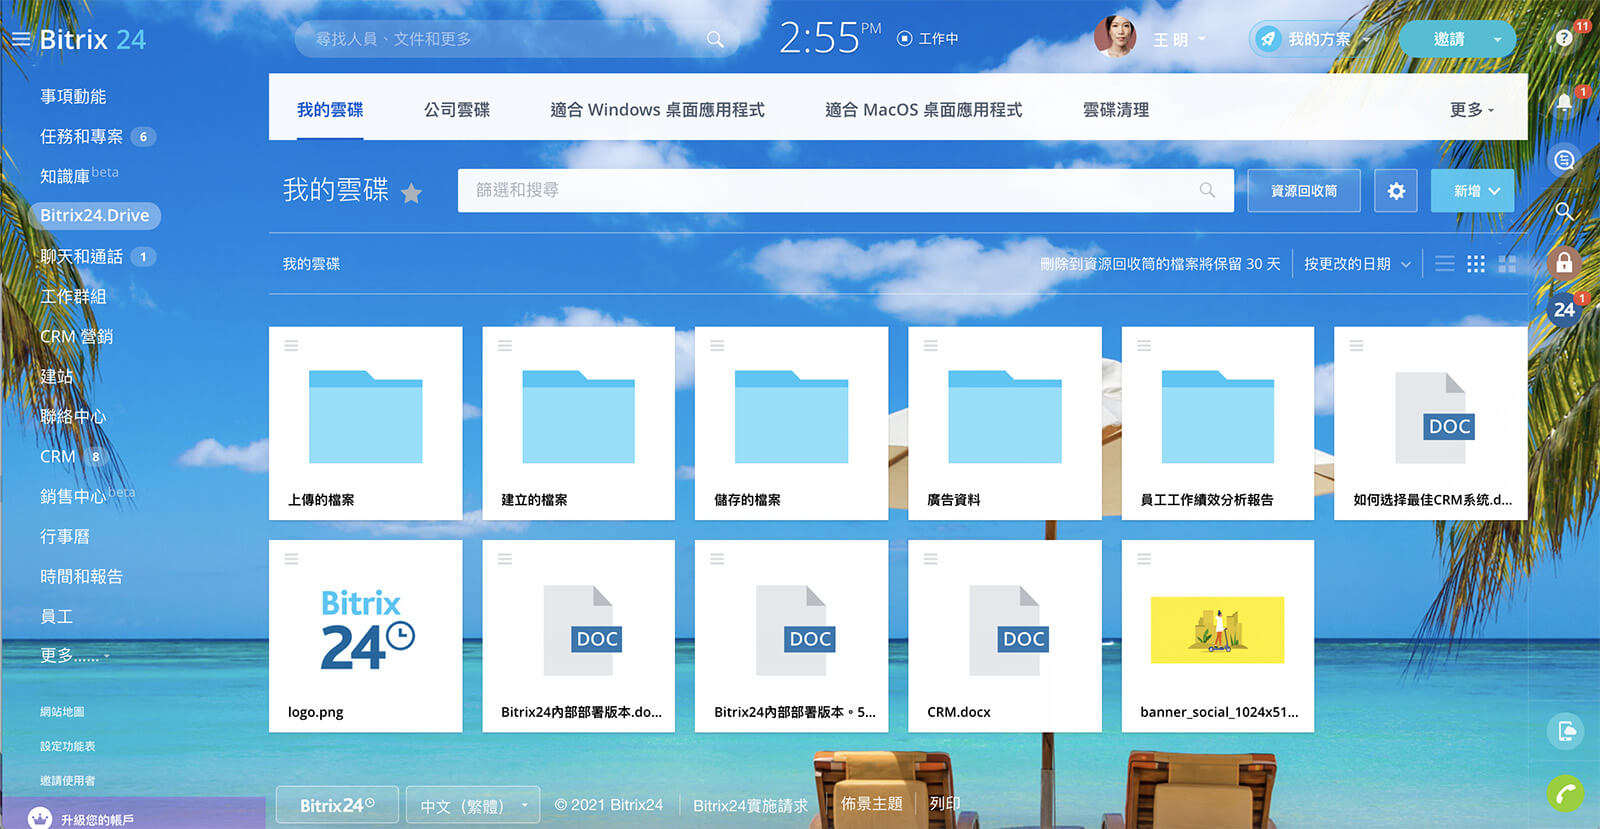Expand the 更多...... sidebar menu
This screenshot has width=1600, height=829.
[x=75, y=656]
